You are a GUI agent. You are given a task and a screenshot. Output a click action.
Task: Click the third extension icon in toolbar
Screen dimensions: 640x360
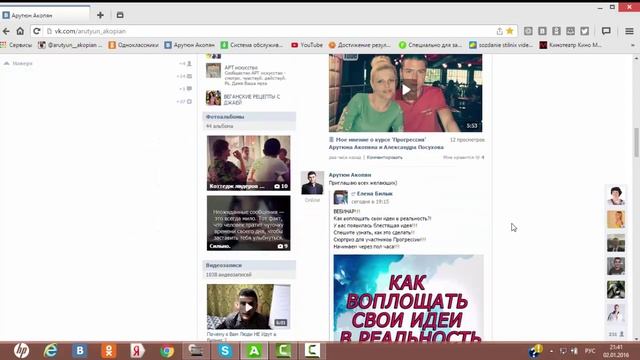pos(556,31)
